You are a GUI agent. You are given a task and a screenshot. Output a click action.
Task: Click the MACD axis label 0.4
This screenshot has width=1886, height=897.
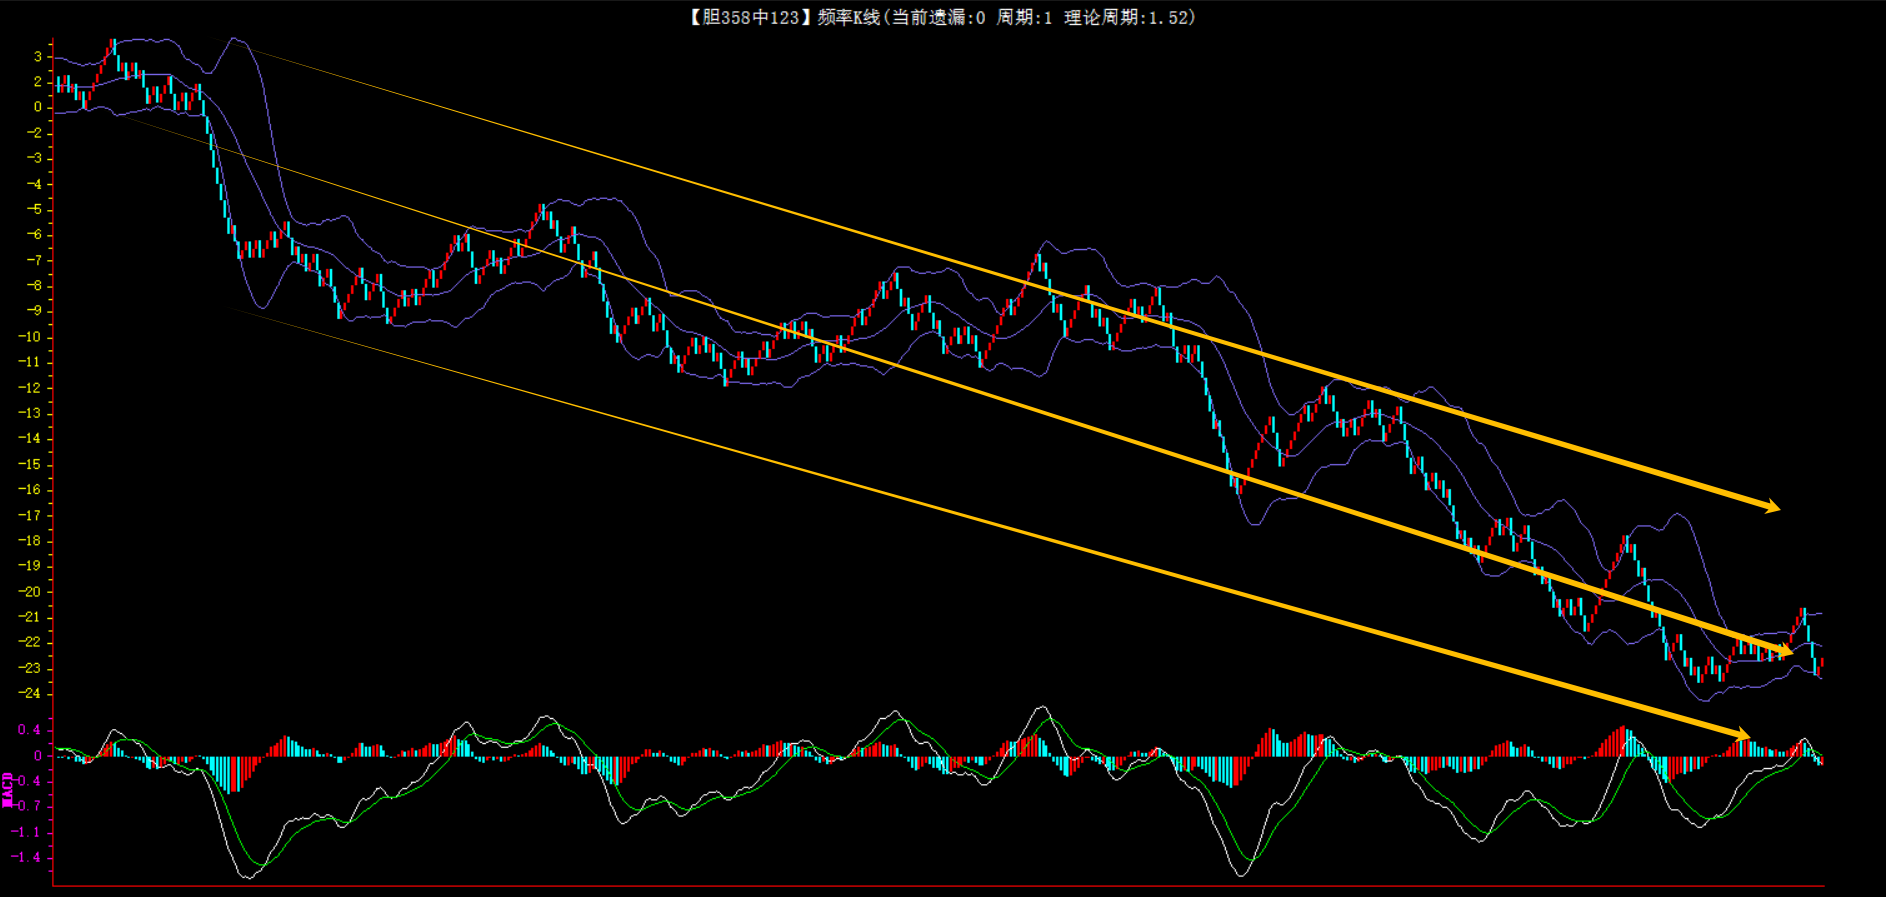tap(29, 730)
